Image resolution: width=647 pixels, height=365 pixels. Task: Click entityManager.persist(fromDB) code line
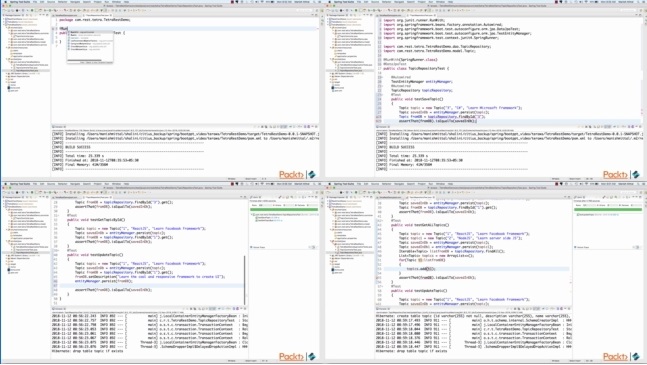pyautogui.click(x=104, y=282)
